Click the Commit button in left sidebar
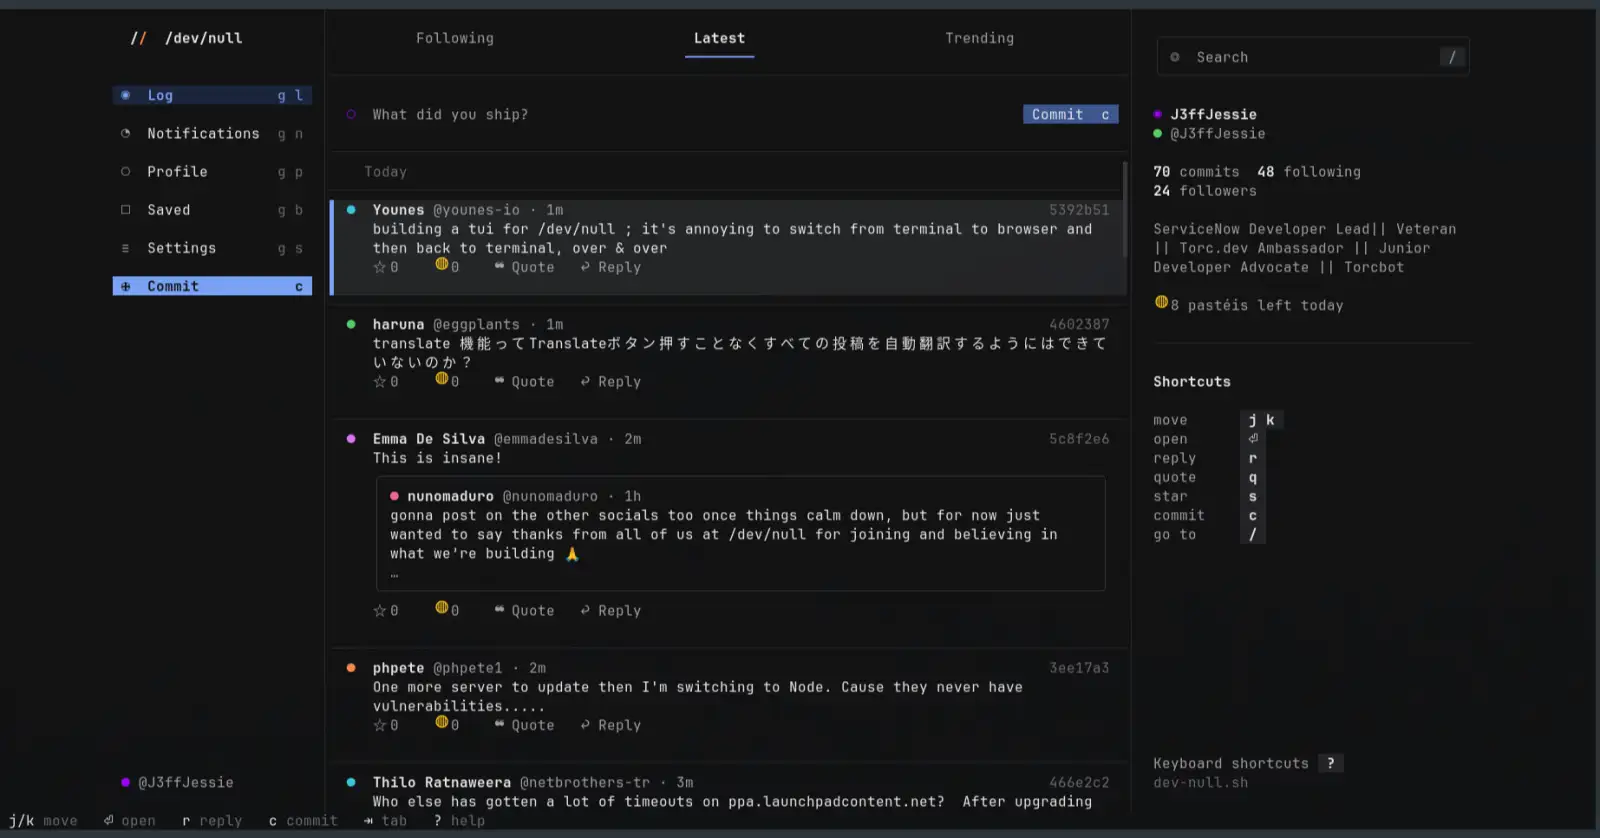 [212, 286]
